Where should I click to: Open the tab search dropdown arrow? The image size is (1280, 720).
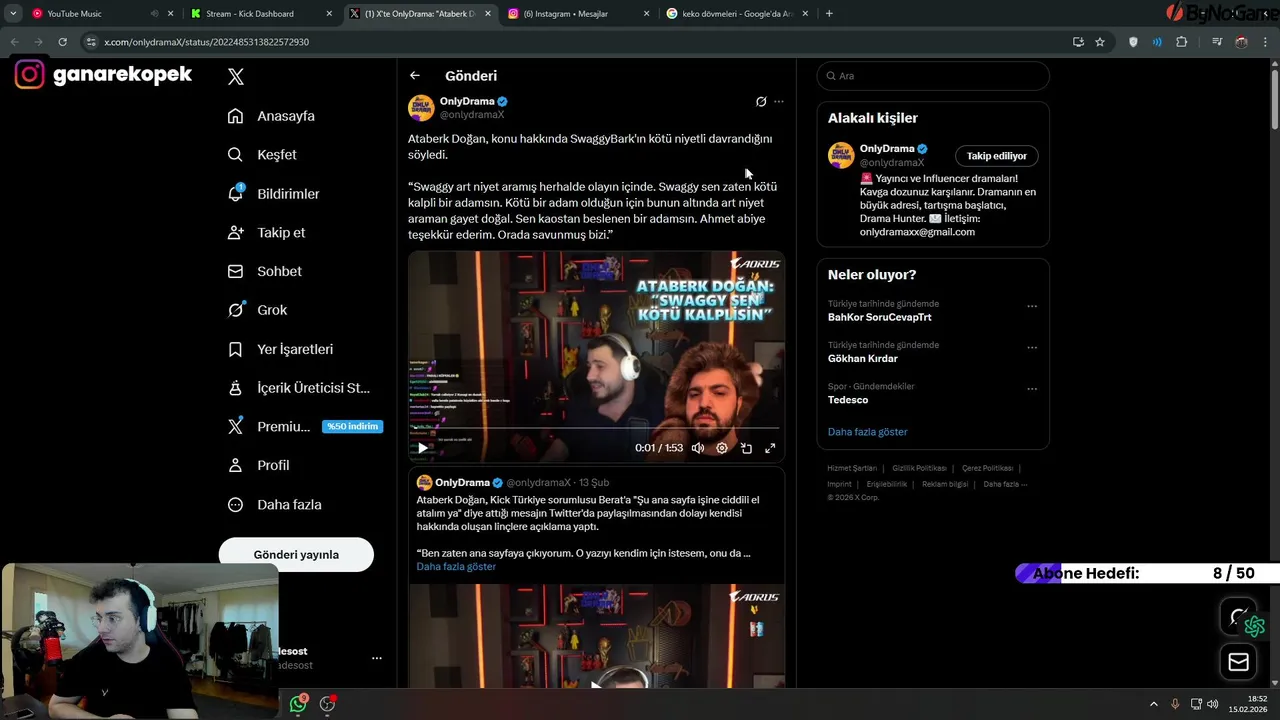pos(13,14)
